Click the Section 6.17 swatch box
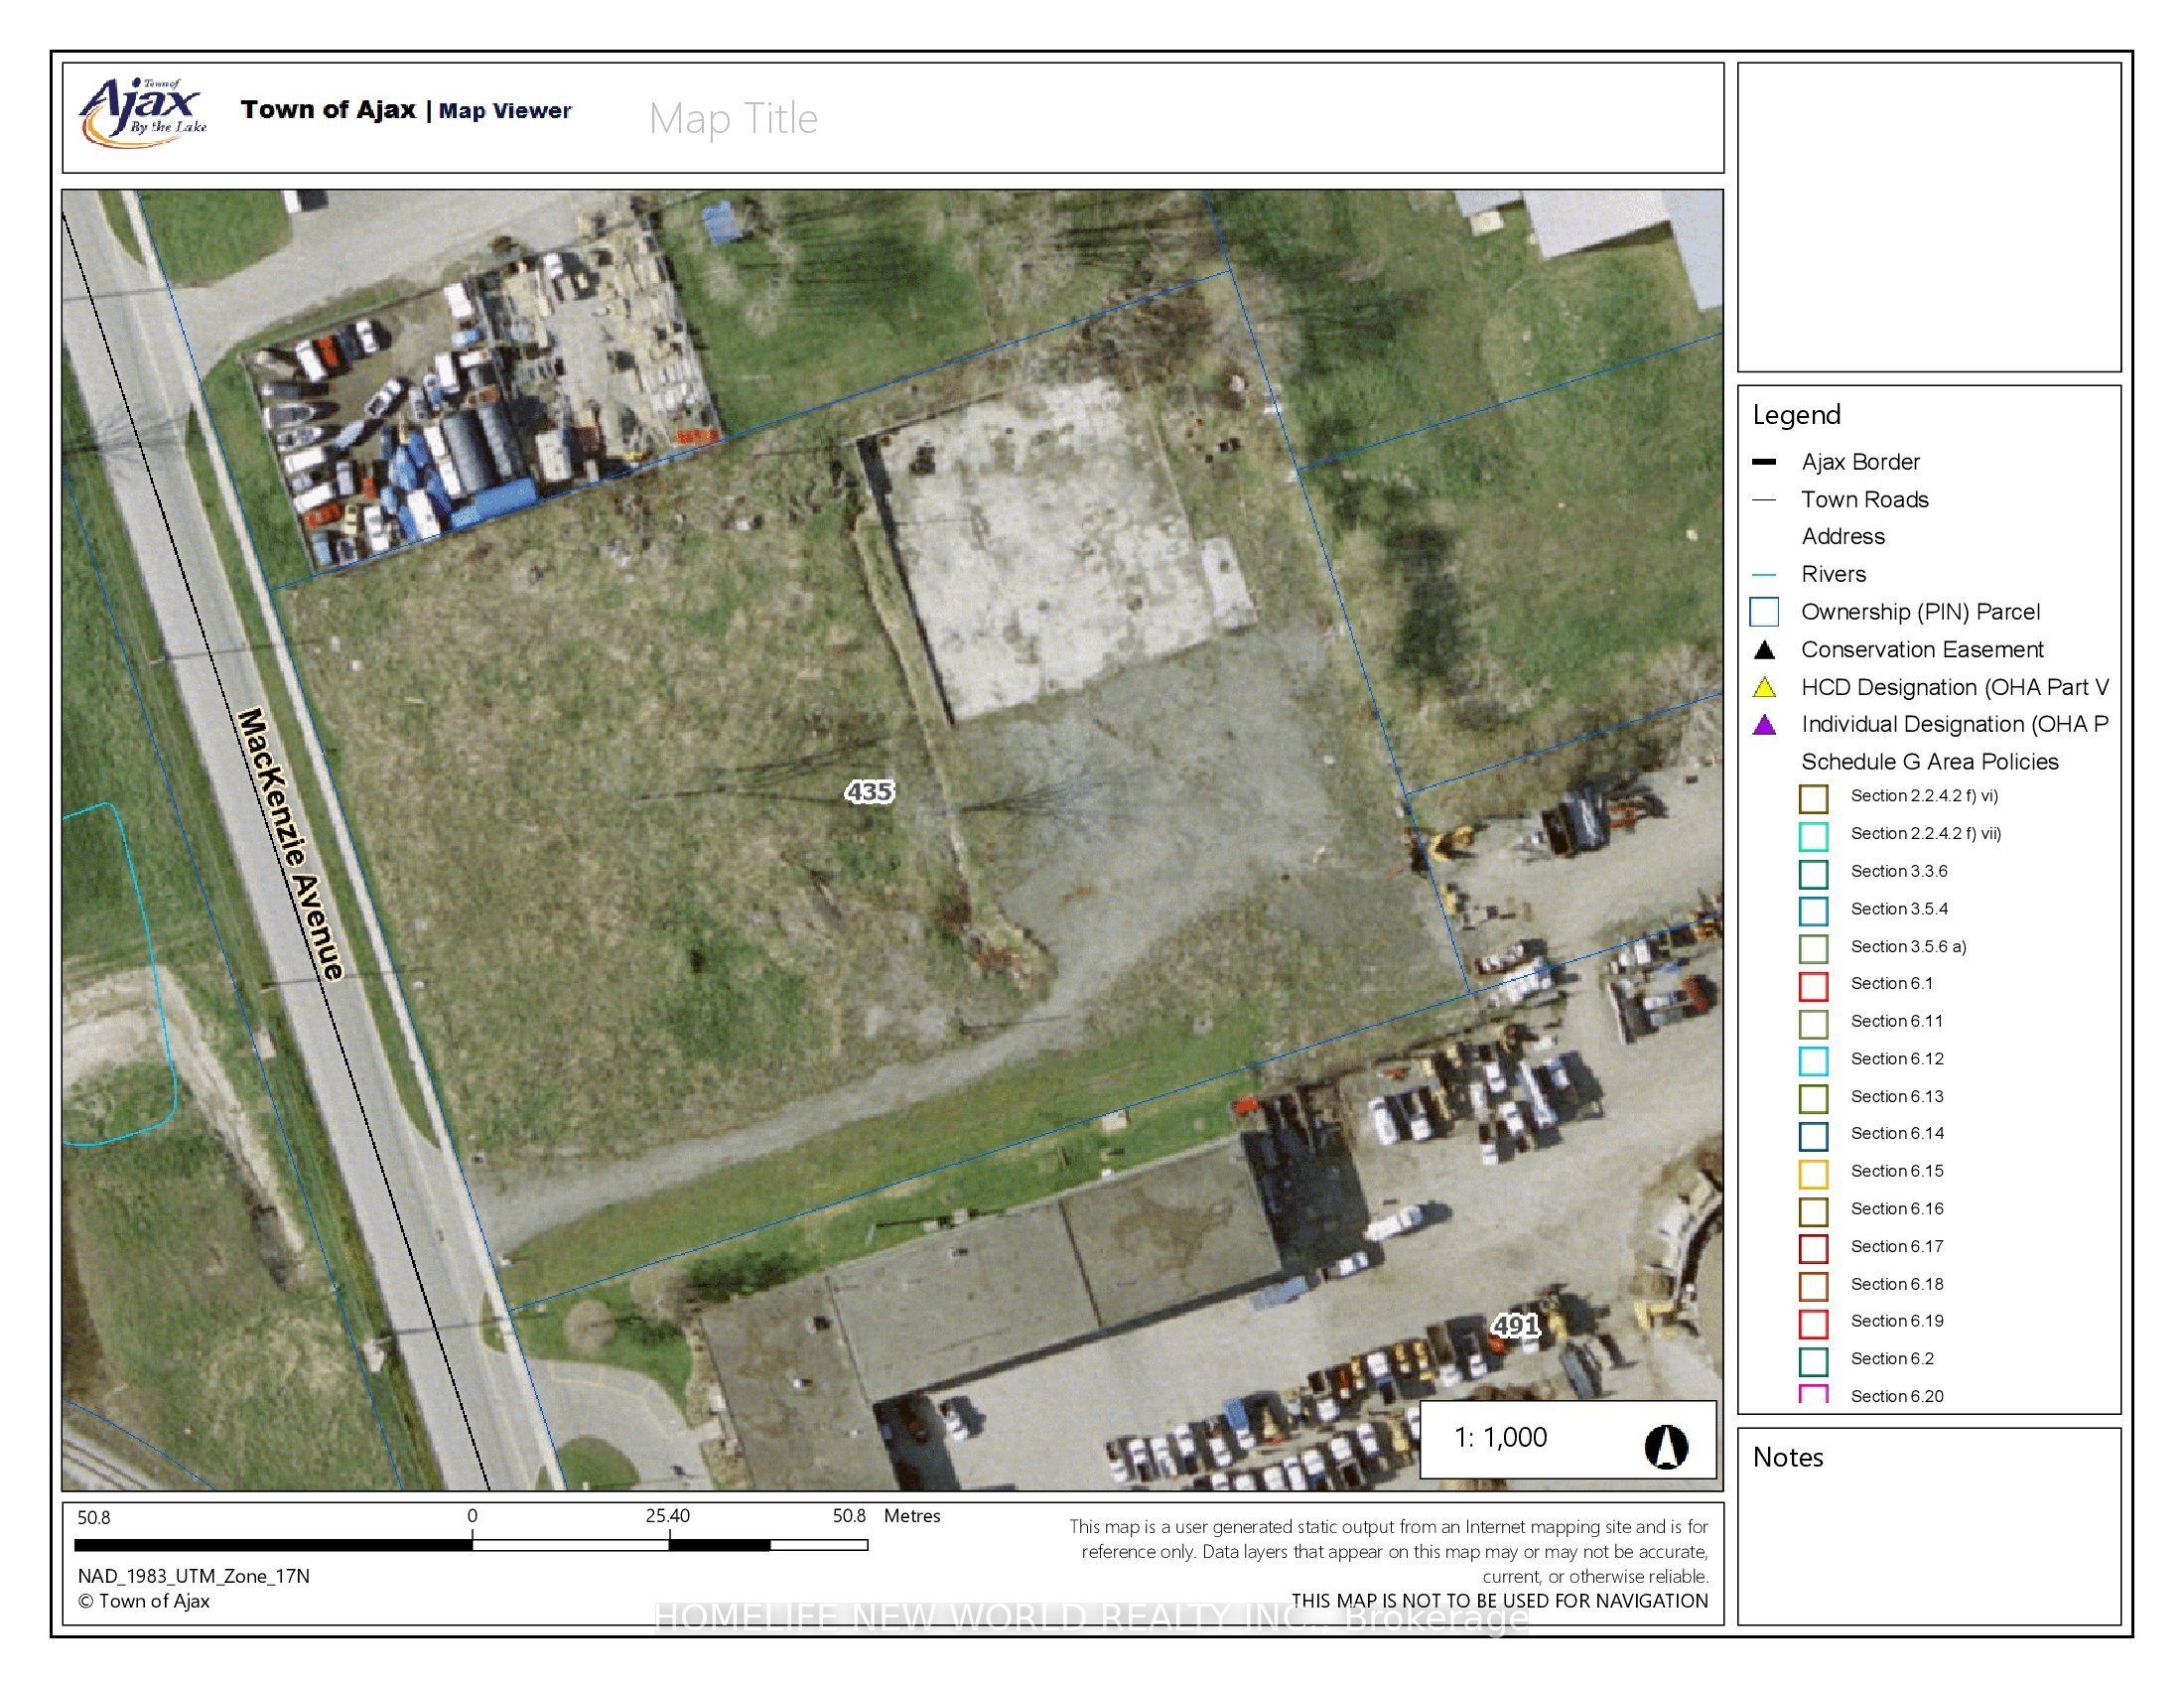The image size is (2184, 1688). click(1813, 1248)
